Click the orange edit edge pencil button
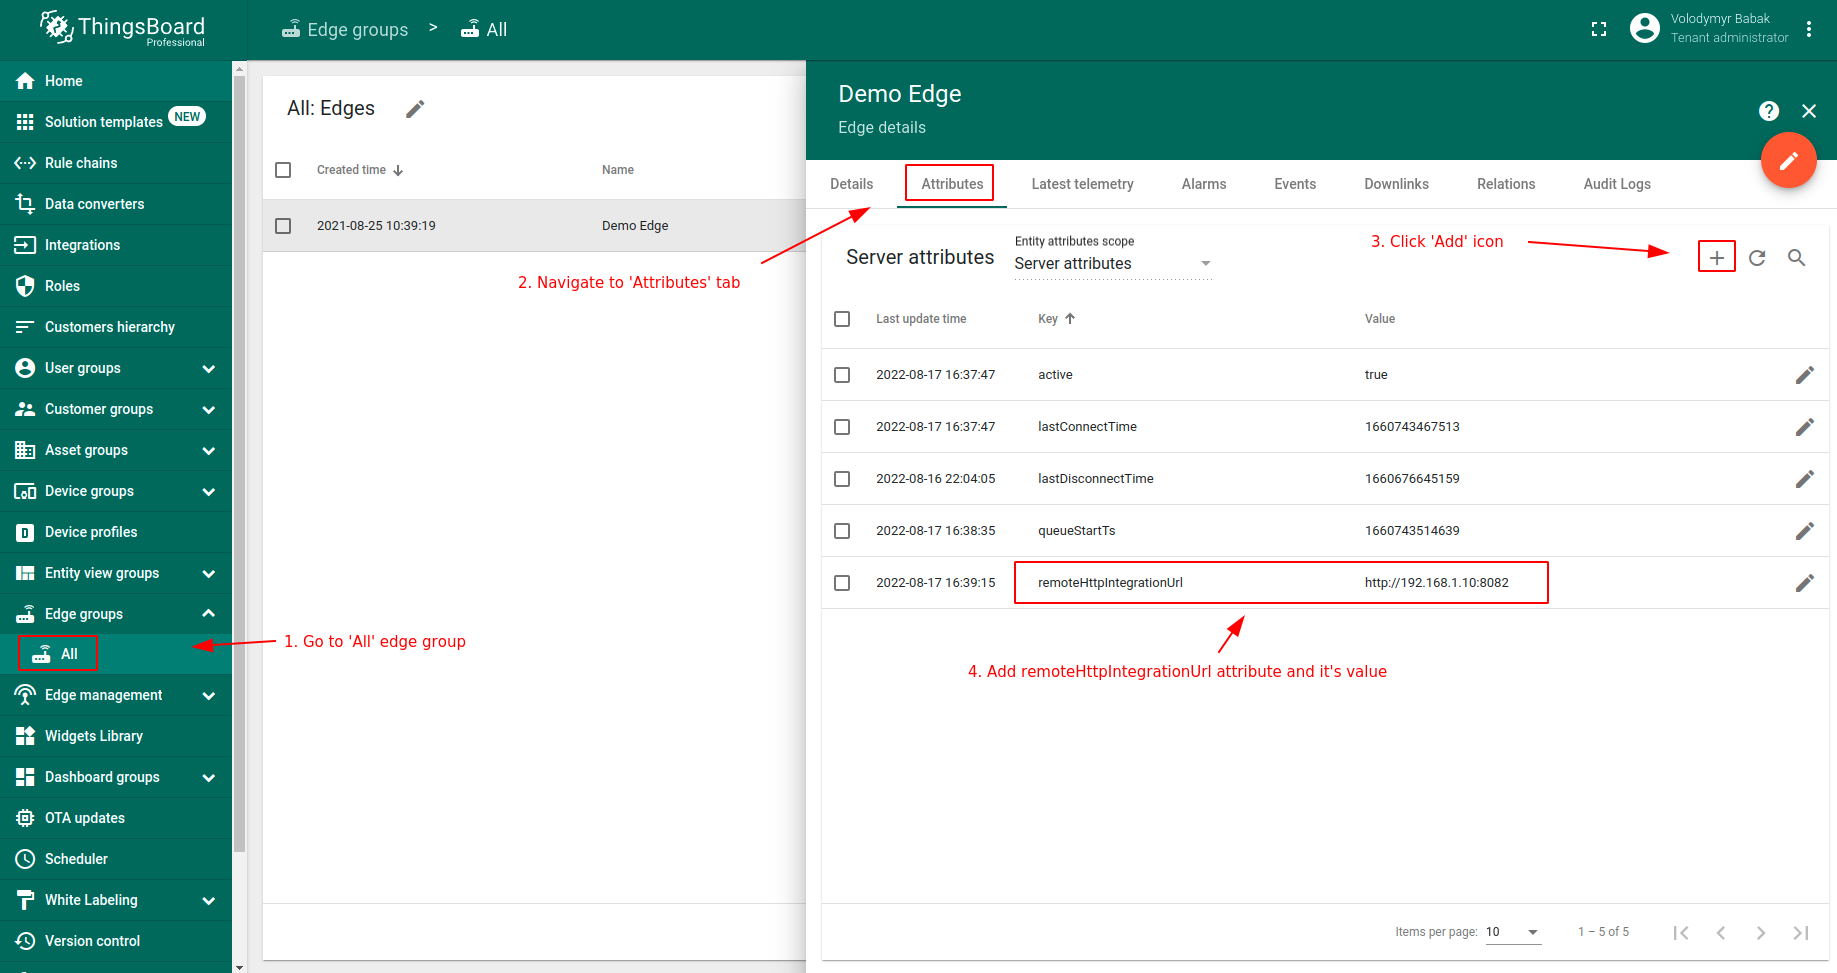 click(1788, 160)
